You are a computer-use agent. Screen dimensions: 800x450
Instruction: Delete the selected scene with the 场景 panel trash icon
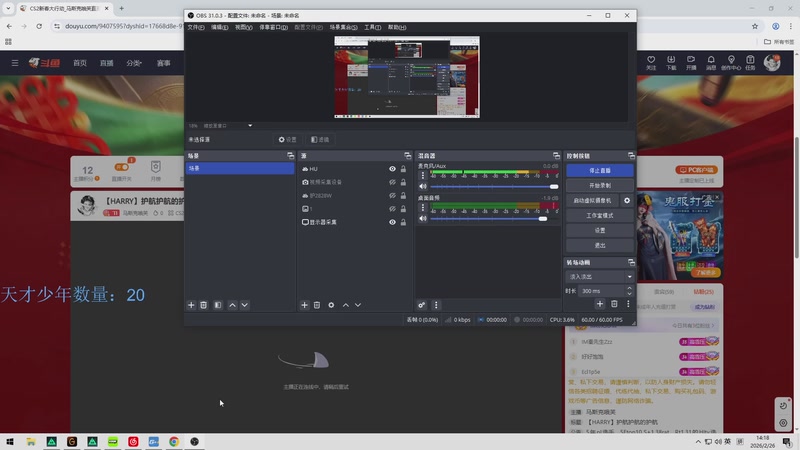204,305
